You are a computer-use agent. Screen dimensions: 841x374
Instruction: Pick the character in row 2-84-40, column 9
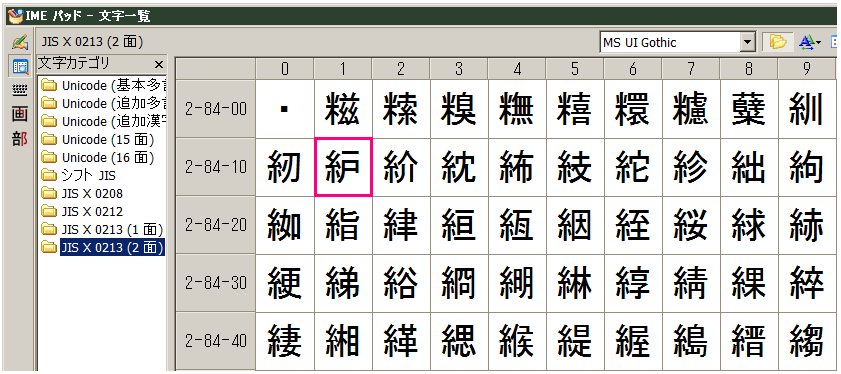pos(807,341)
